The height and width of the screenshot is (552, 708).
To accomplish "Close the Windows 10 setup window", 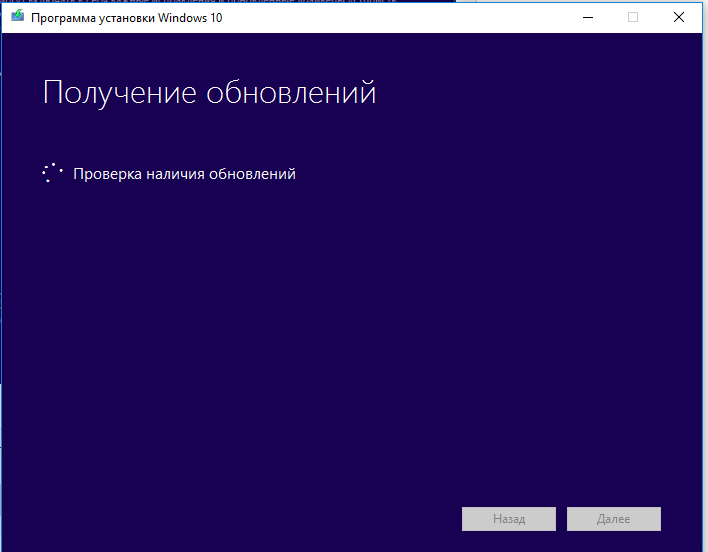I will [x=679, y=18].
